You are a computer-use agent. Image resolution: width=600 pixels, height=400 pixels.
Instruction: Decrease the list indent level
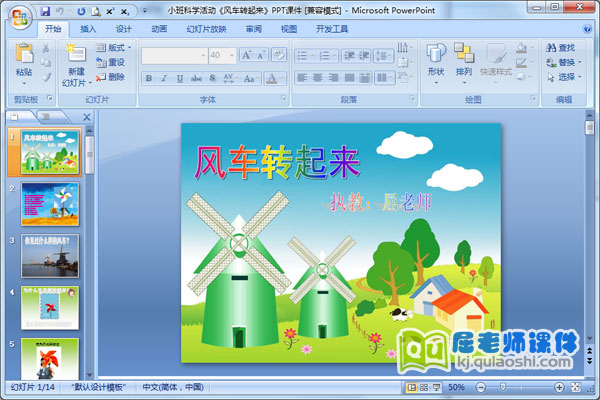pos(349,56)
